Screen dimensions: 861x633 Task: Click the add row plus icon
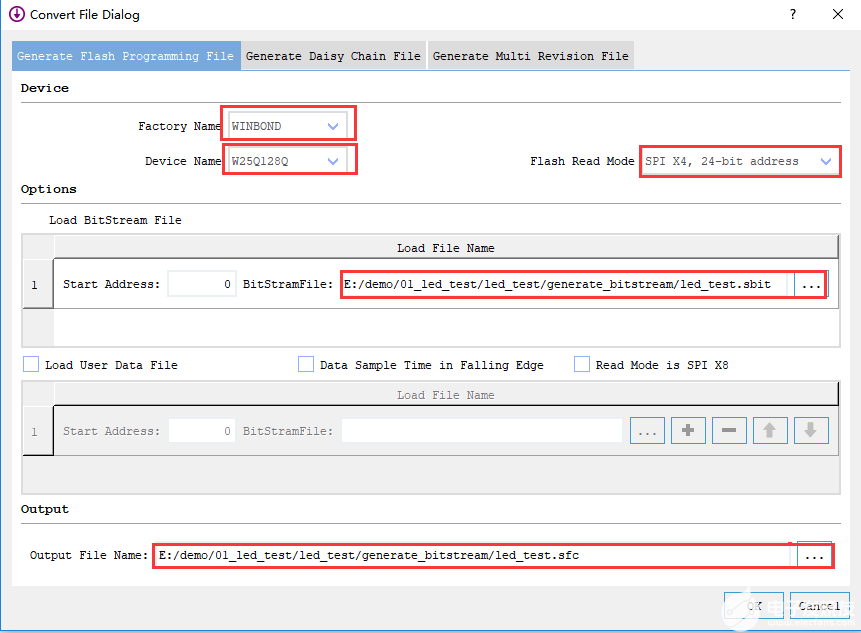(x=688, y=430)
